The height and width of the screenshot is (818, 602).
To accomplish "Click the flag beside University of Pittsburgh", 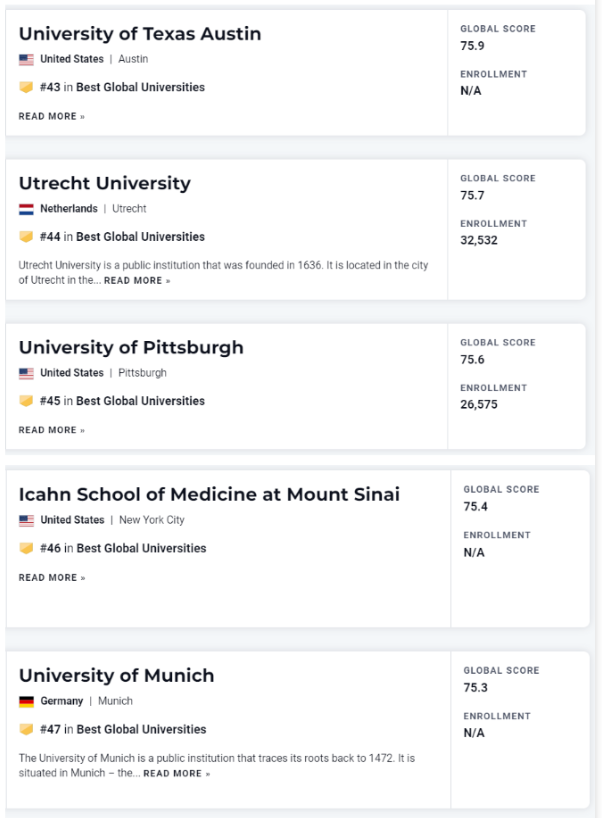I will 26,374.
